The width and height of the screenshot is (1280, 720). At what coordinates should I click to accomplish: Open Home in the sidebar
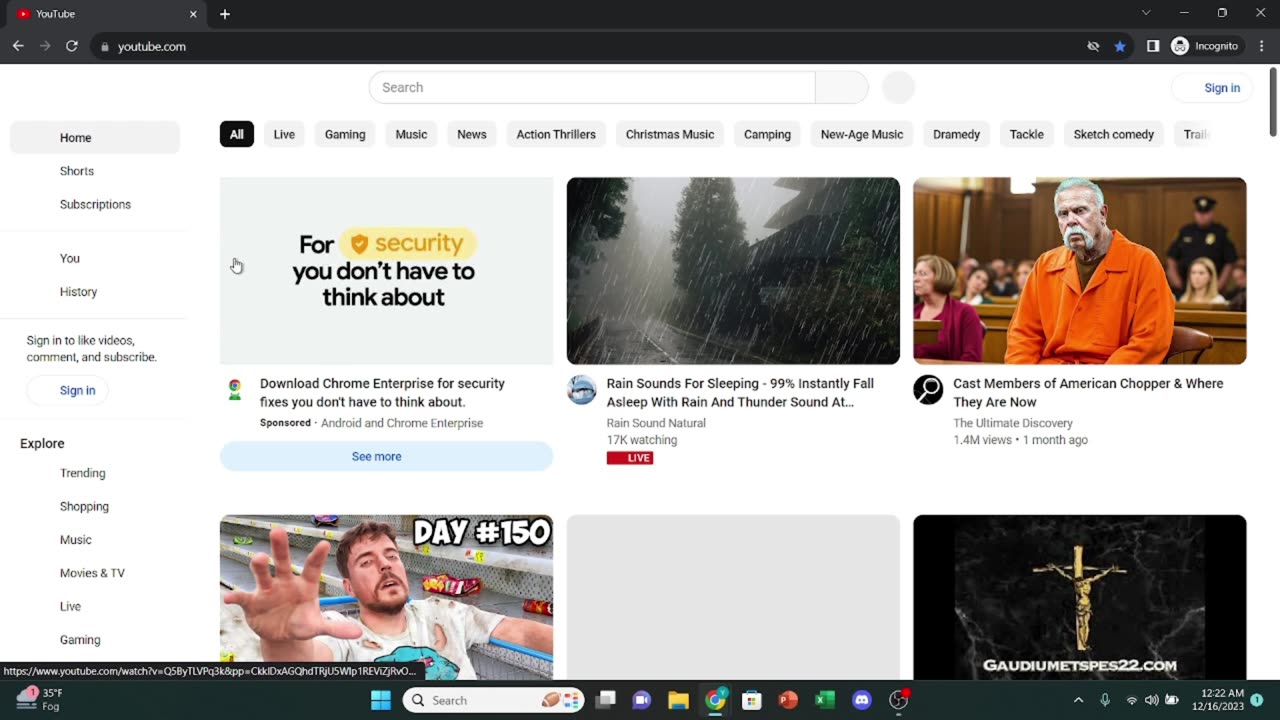(x=95, y=138)
